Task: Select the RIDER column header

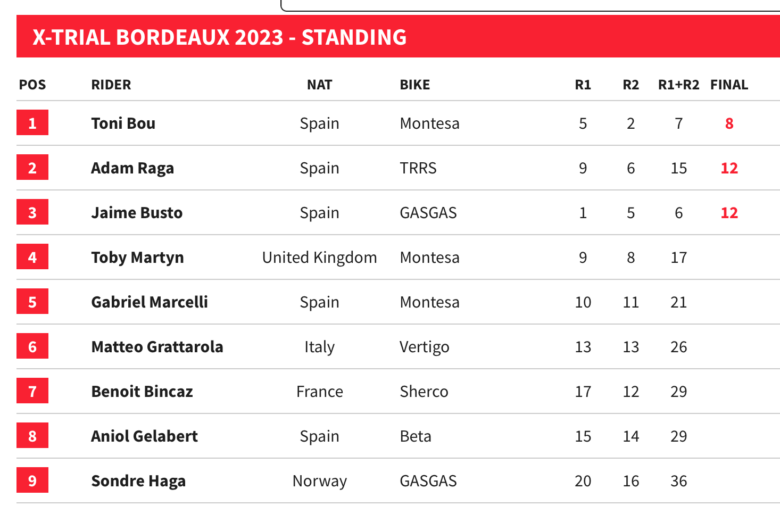Action: (x=111, y=85)
